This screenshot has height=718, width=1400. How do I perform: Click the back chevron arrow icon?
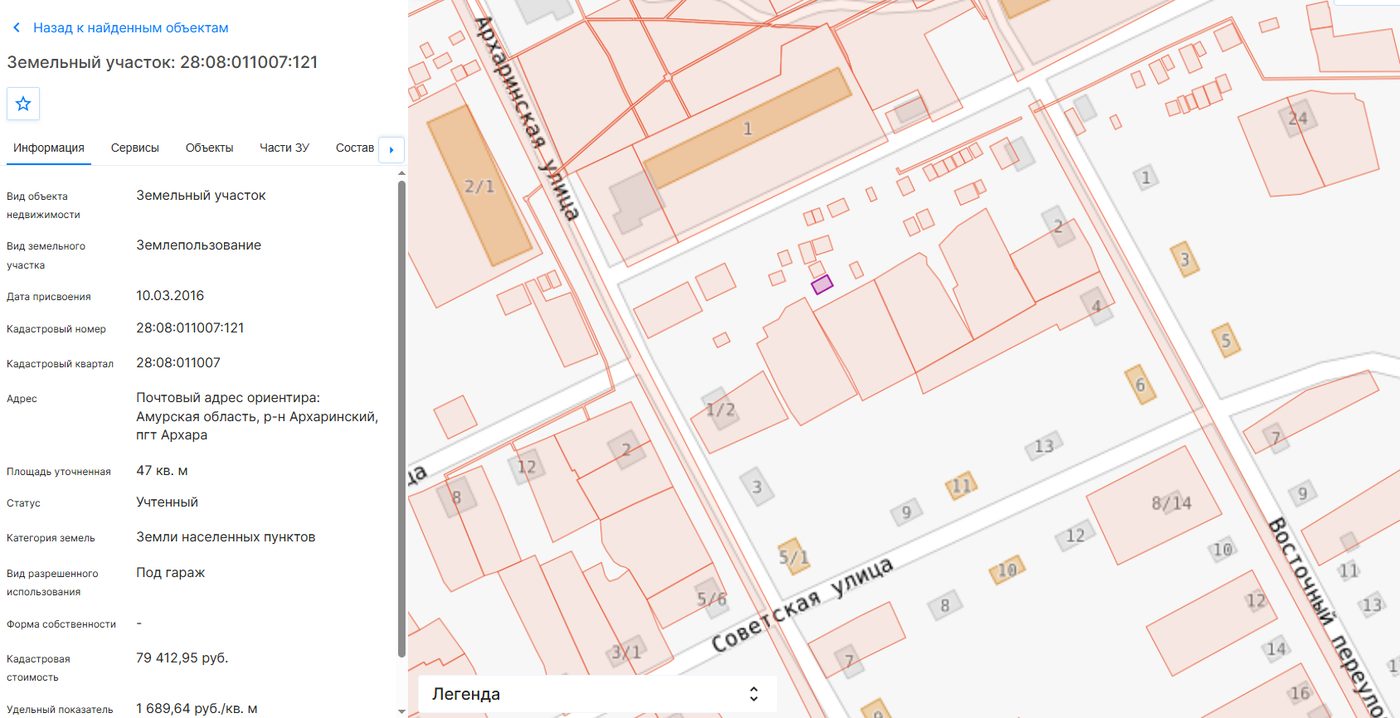16,28
